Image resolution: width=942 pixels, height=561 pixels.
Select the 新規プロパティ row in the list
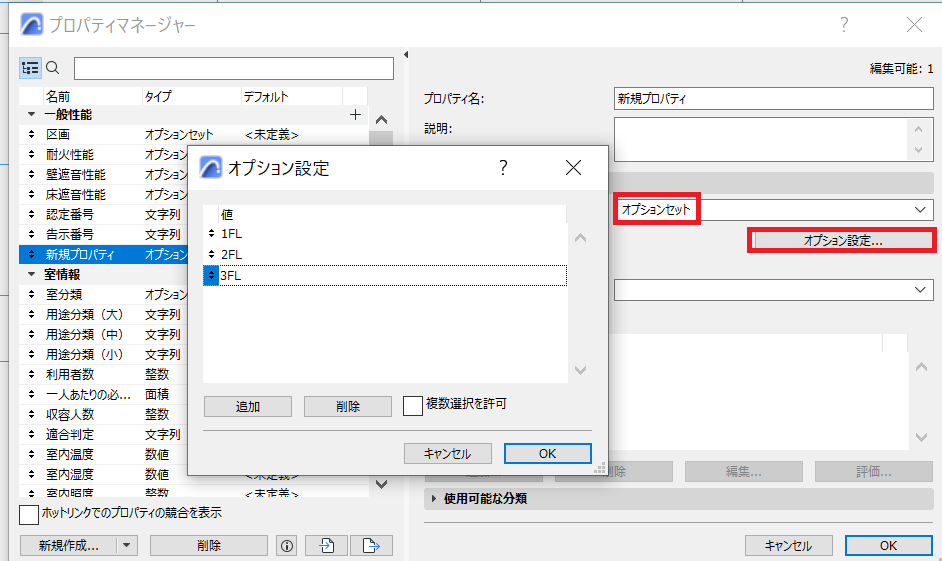click(103, 255)
